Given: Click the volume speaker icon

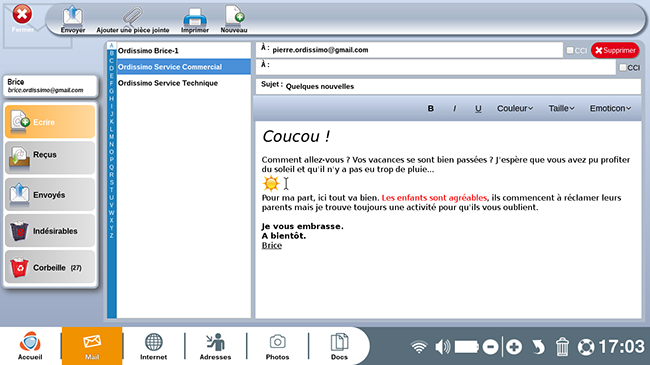Looking at the screenshot, I should click(442, 347).
